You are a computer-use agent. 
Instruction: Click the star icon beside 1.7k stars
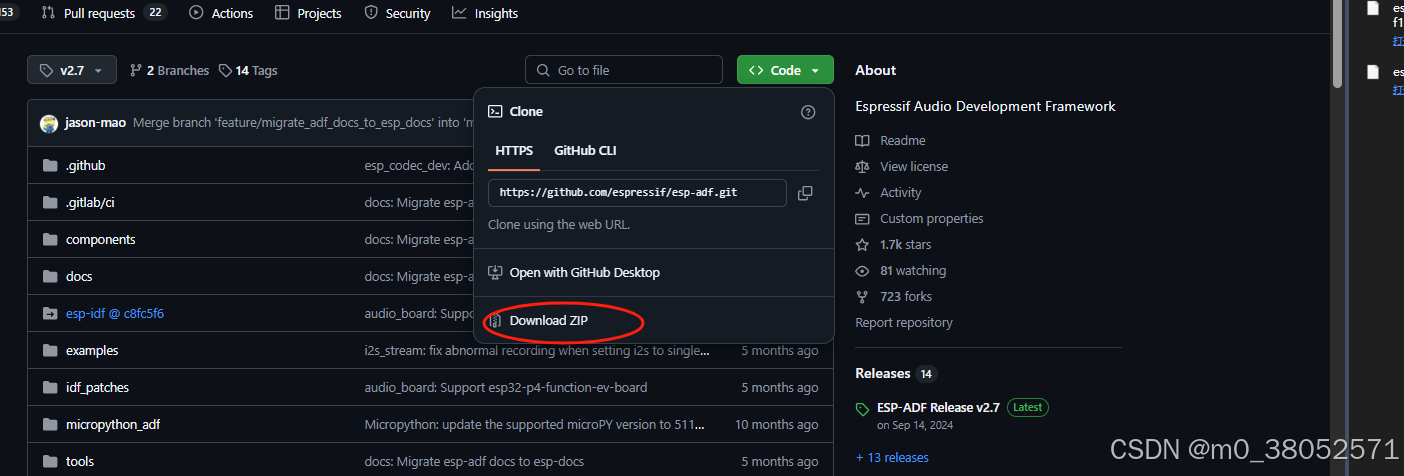click(x=863, y=245)
